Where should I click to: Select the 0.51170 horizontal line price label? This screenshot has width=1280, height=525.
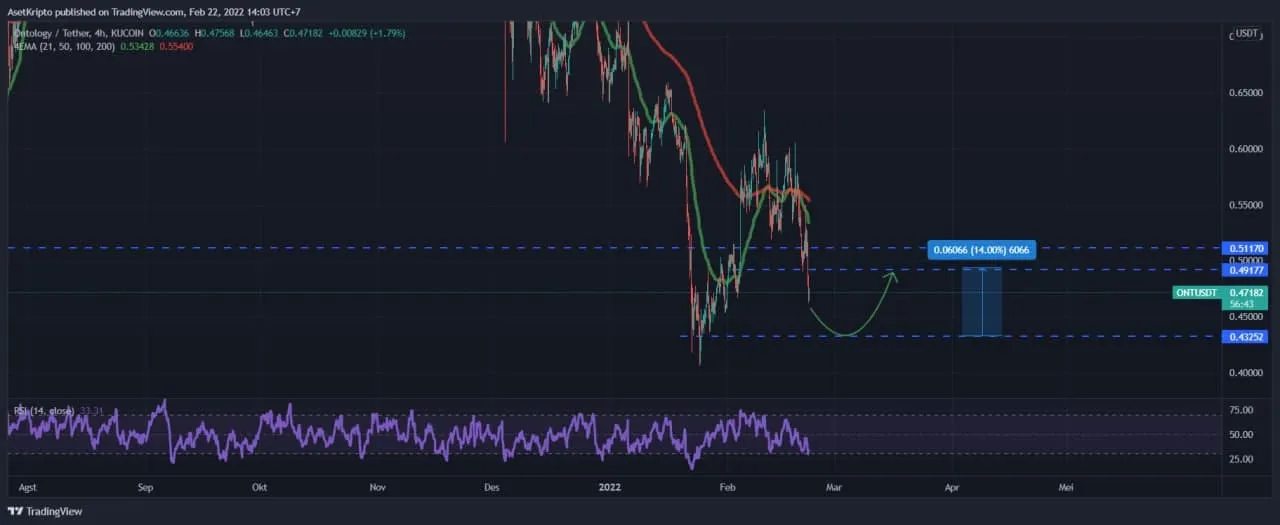(1247, 248)
